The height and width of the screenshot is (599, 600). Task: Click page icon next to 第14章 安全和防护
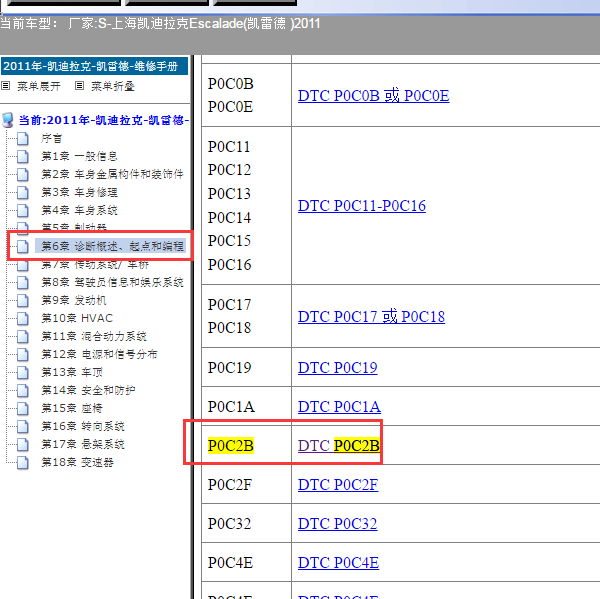pyautogui.click(x=23, y=390)
